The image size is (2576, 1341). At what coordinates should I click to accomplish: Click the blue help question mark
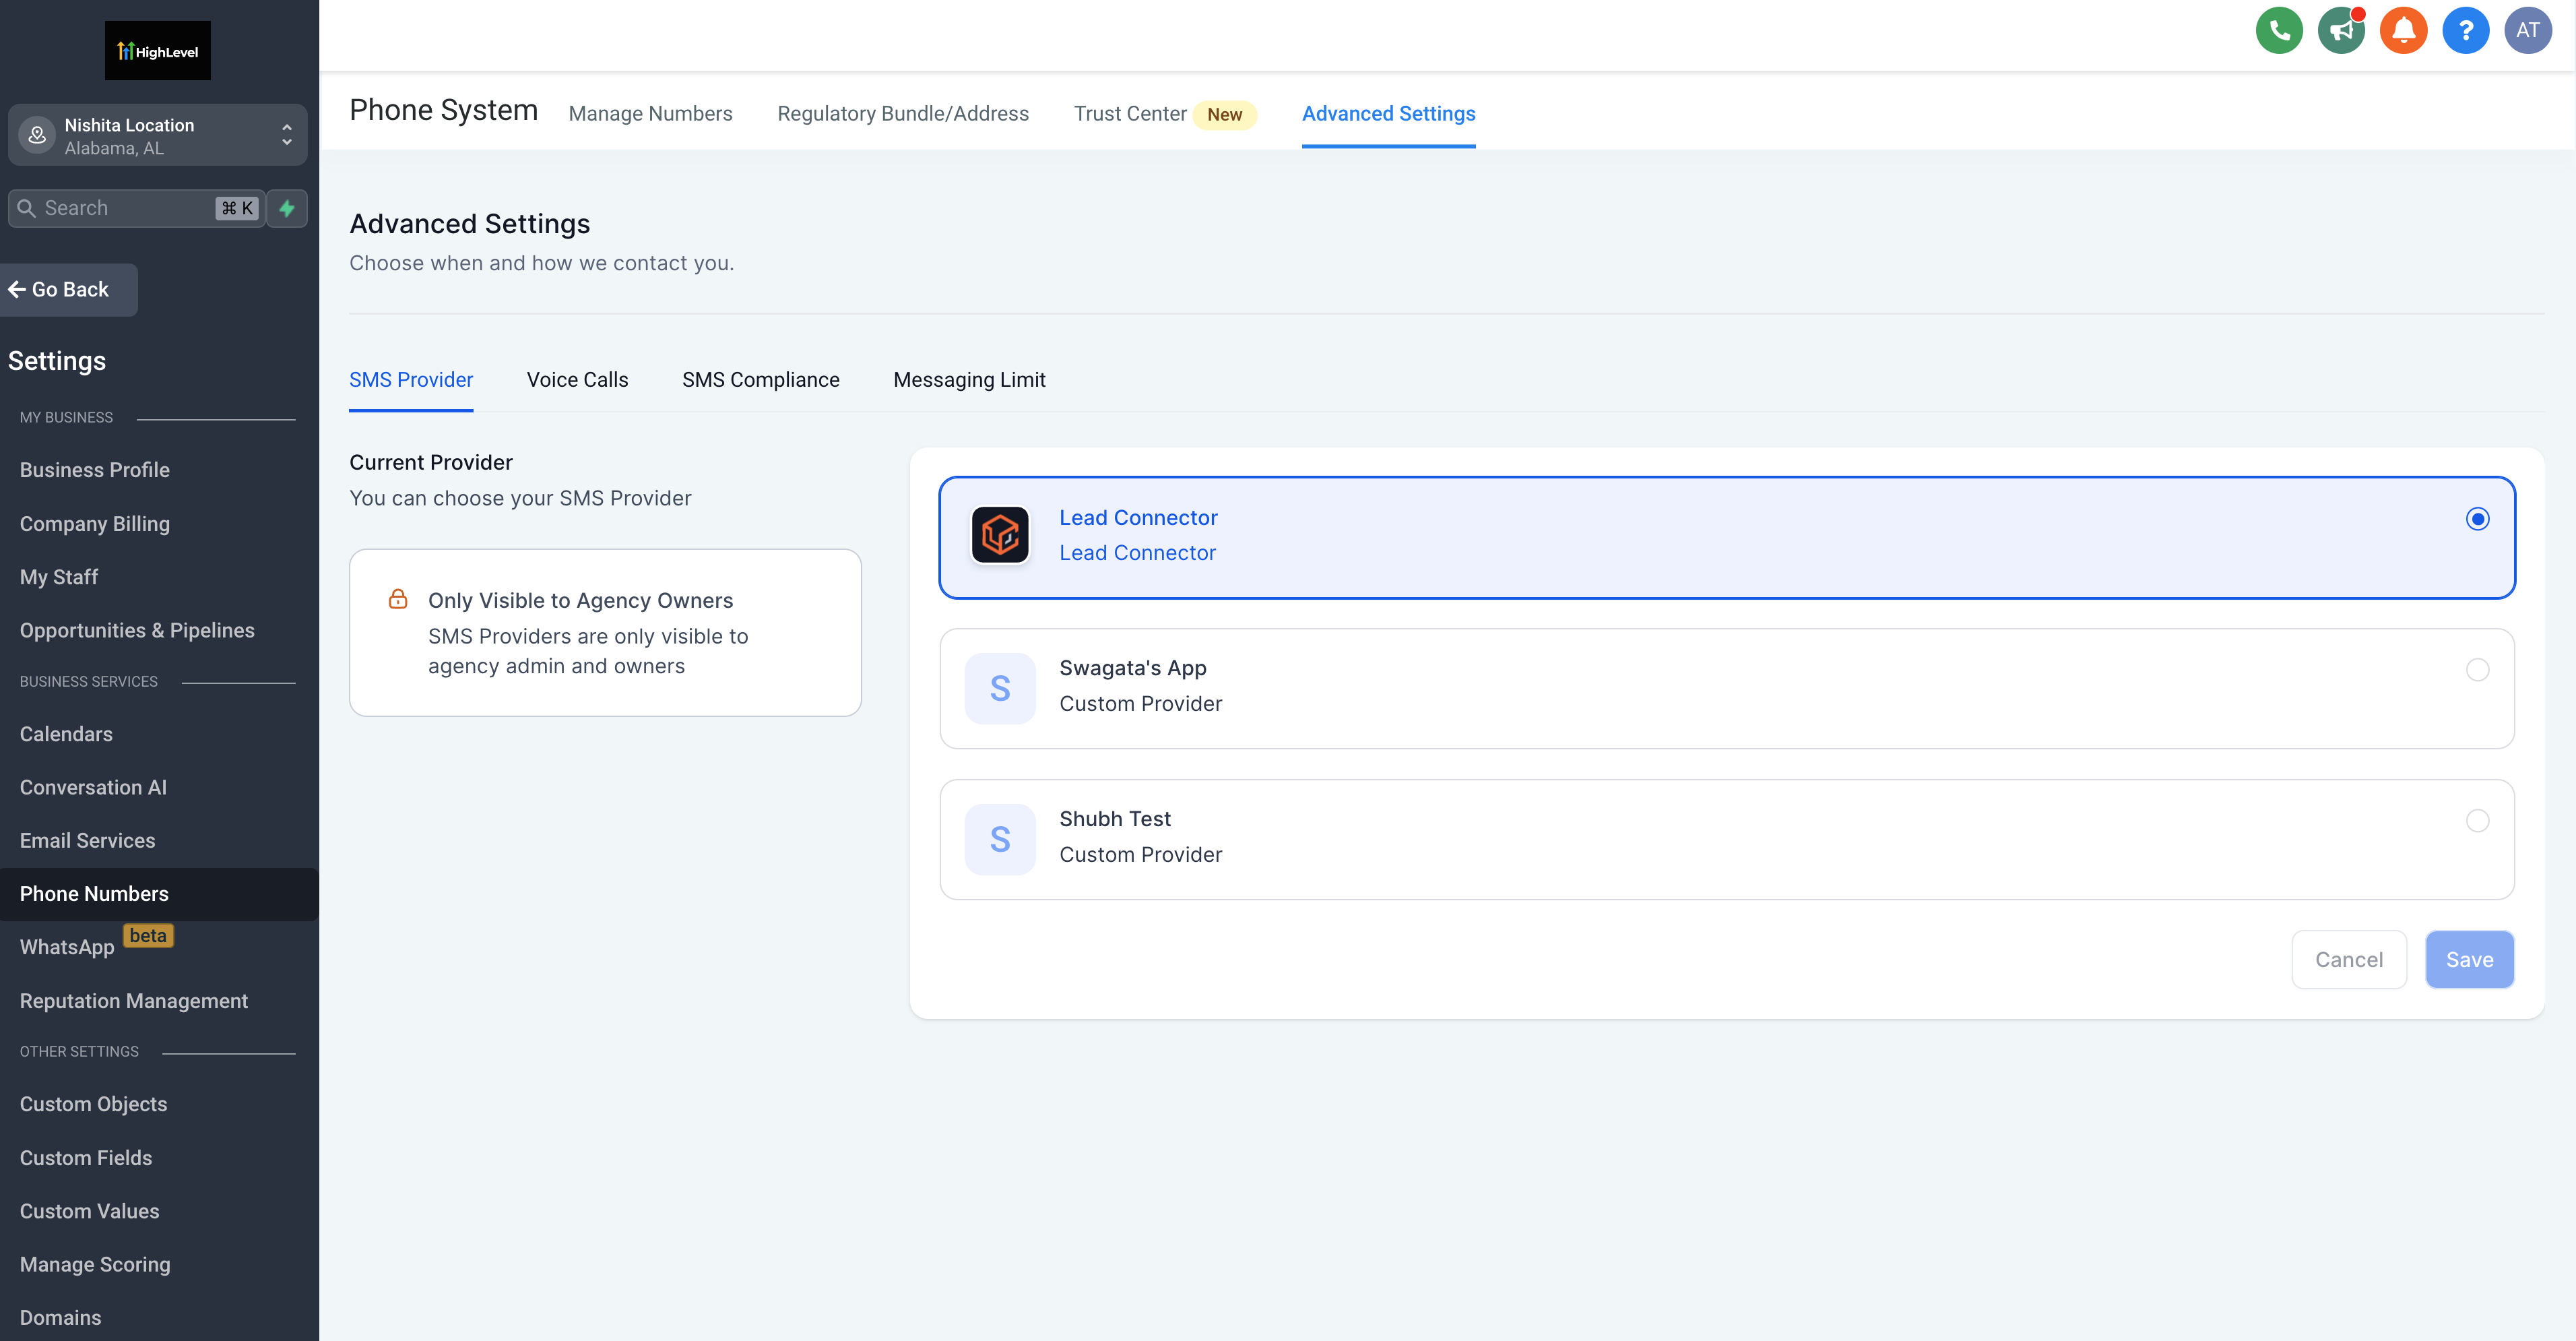pos(2465,30)
